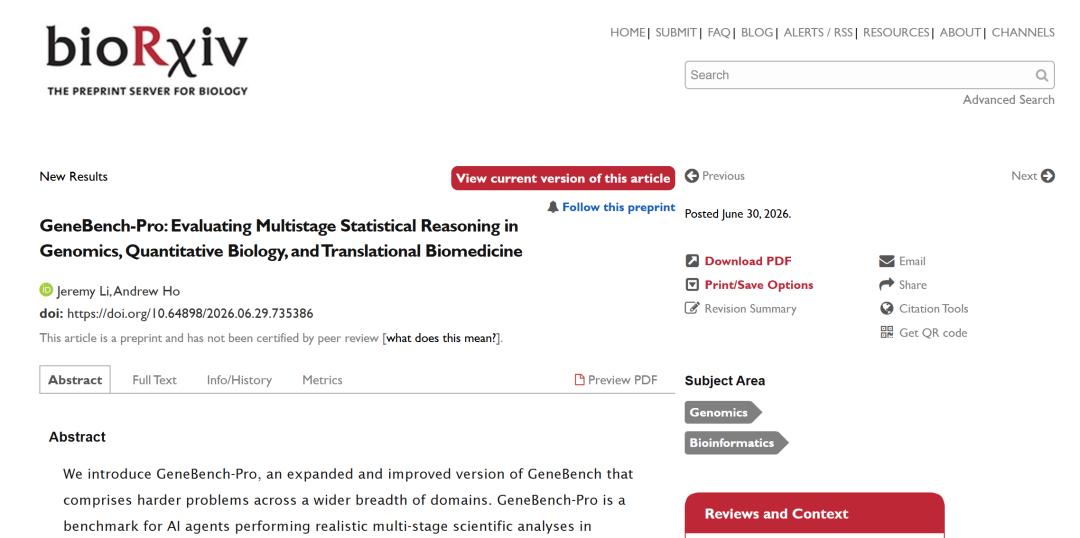Open the Advanced Search link
Viewport: 1080px width, 538px height.
[1008, 100]
